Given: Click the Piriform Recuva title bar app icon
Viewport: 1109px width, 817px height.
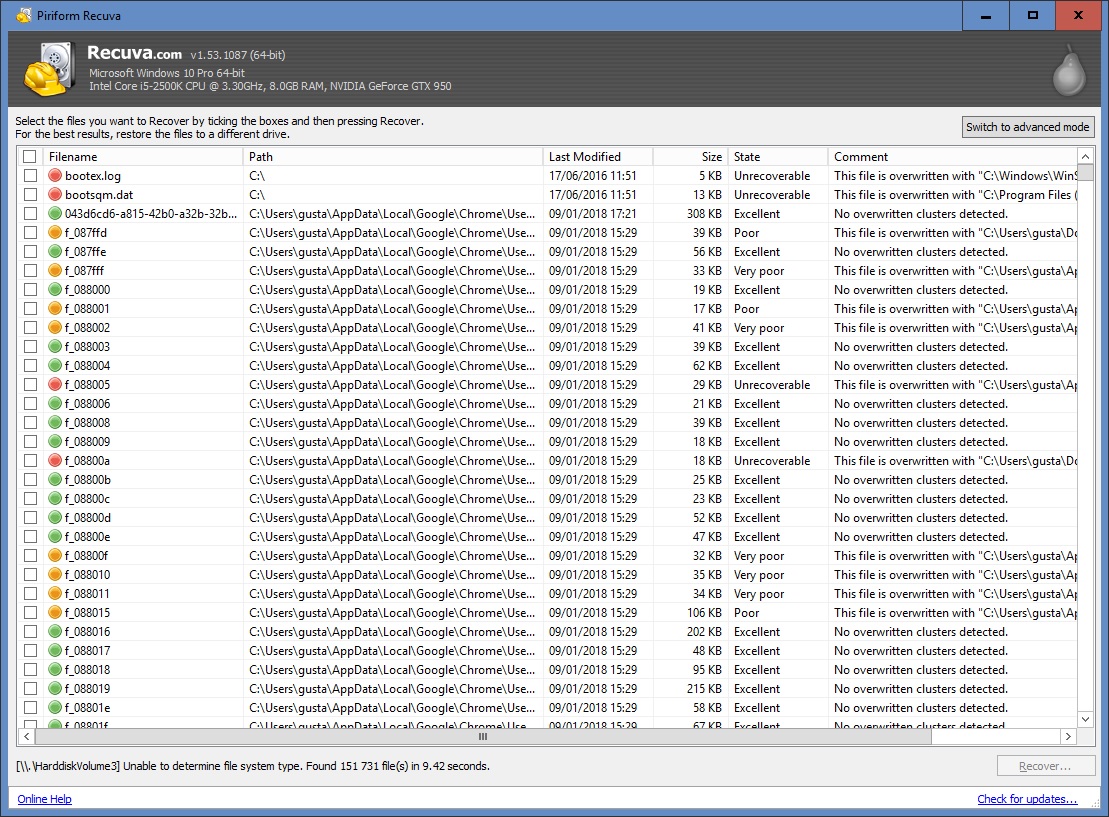Looking at the screenshot, I should tap(23, 15).
